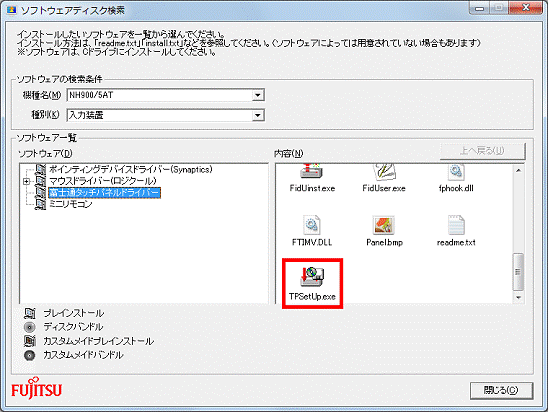Screen dimensions: 548x412
Task: Open the 種別 category dropdown arrow
Action: tap(258, 115)
